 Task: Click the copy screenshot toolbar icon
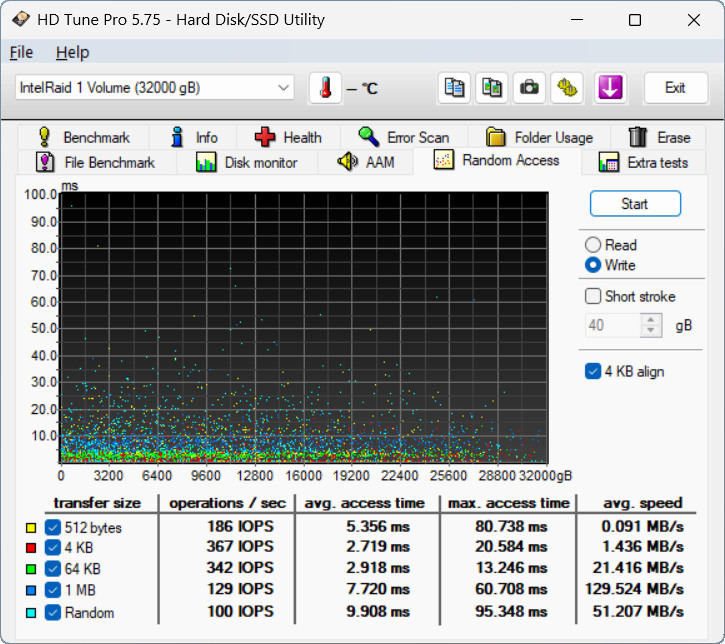[x=492, y=87]
